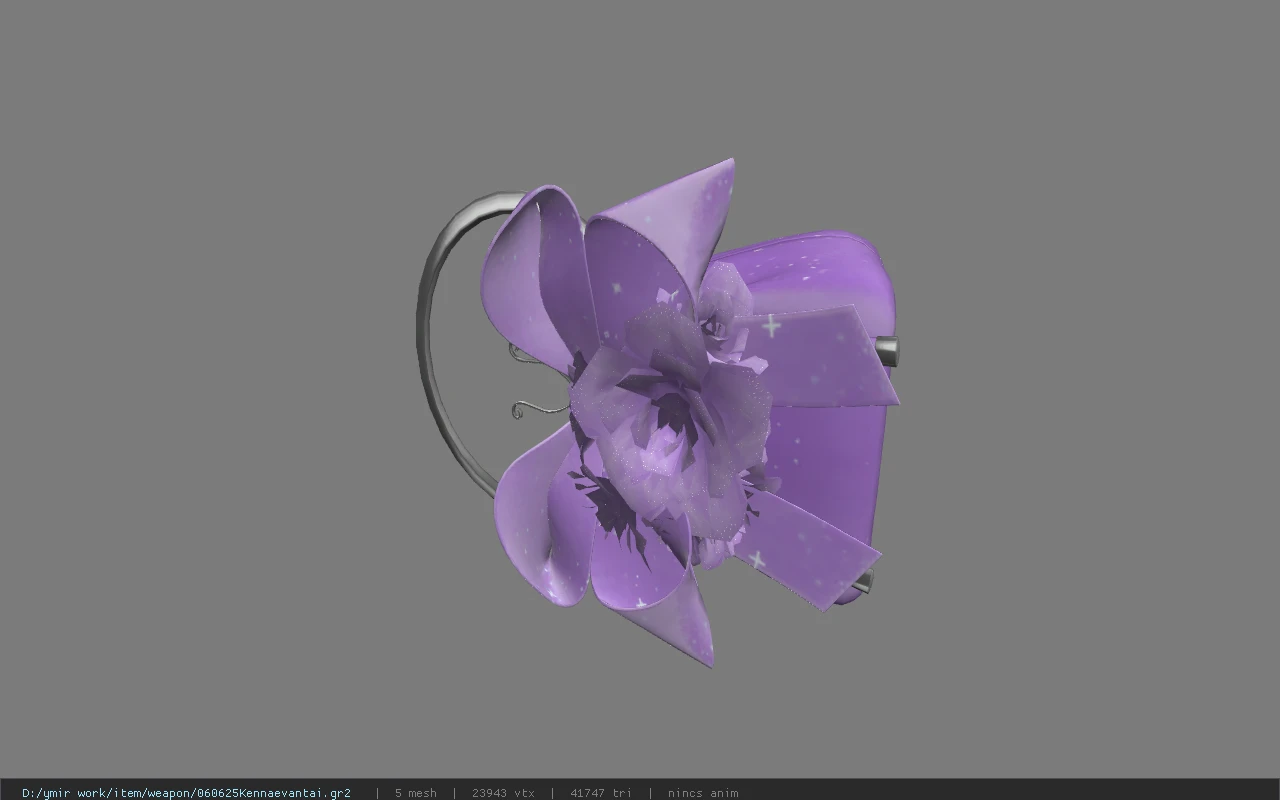Click the '23943 vtx' vertex count

[503, 793]
